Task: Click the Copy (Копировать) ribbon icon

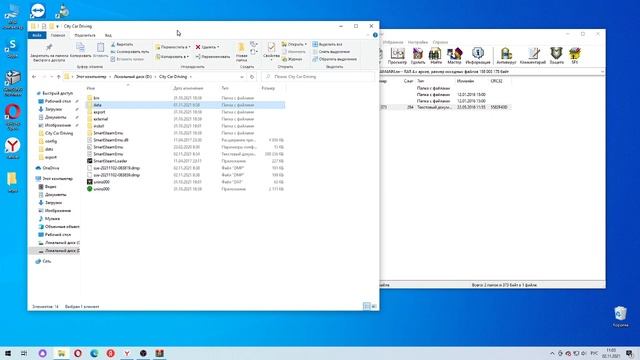Action: coord(80,50)
